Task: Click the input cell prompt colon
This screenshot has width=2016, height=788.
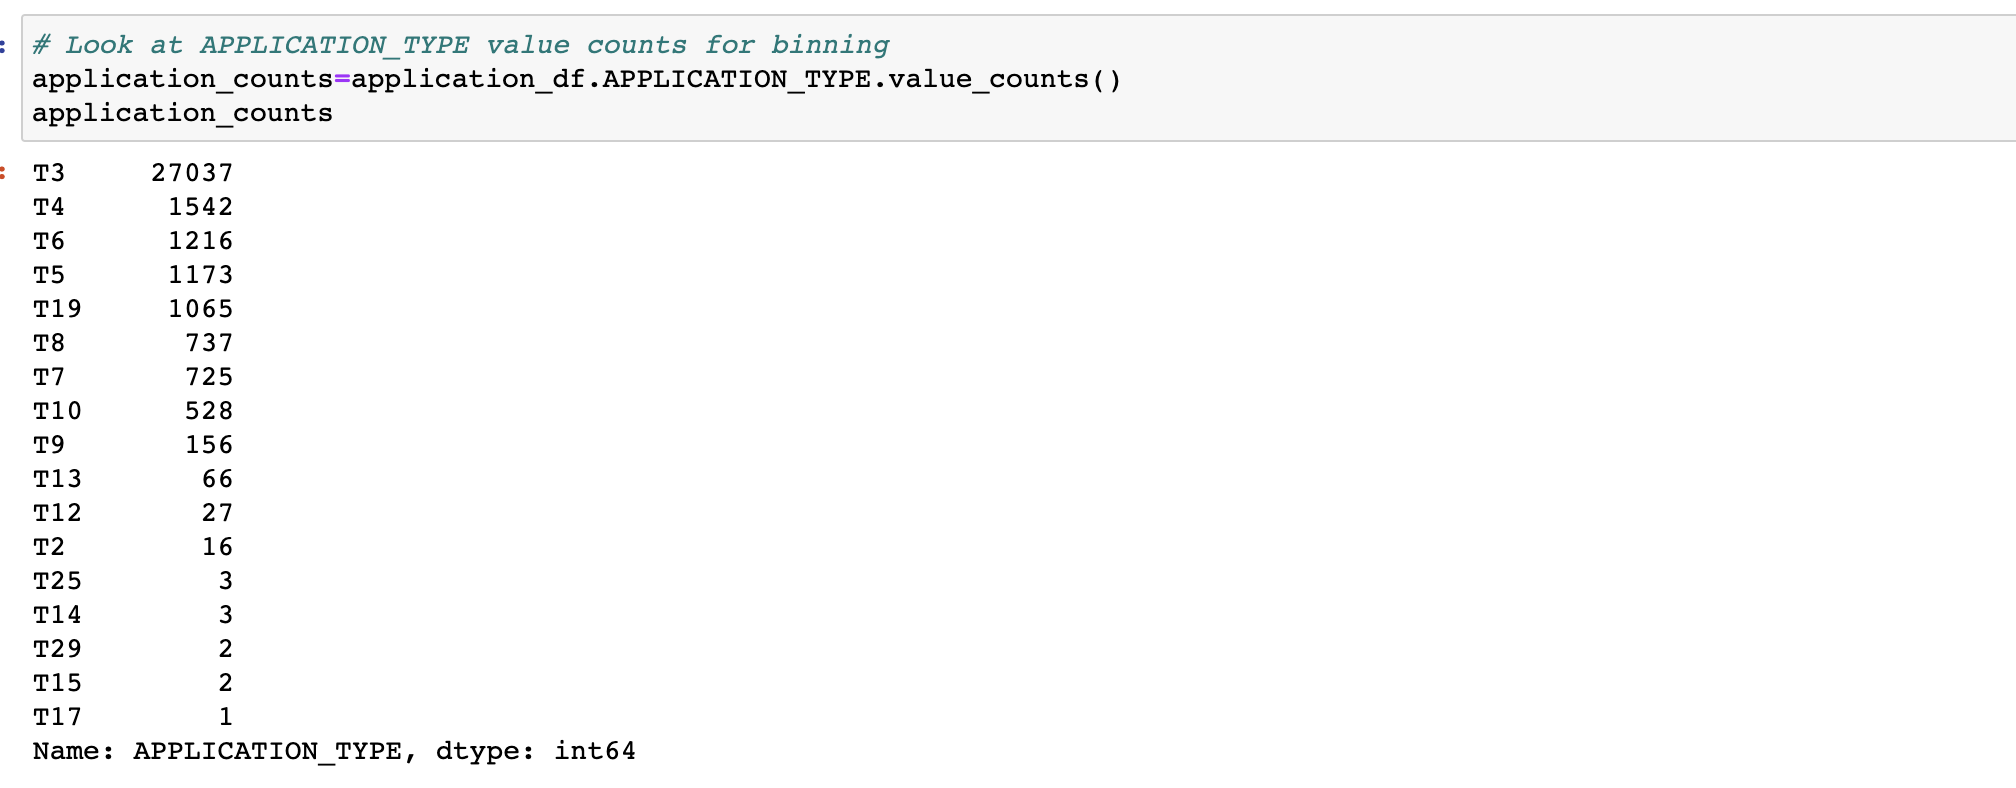Action: click(x=3, y=45)
